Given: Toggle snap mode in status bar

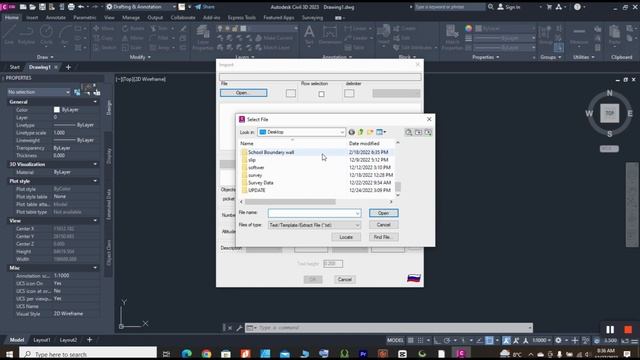Looking at the screenshot, I should 420,340.
